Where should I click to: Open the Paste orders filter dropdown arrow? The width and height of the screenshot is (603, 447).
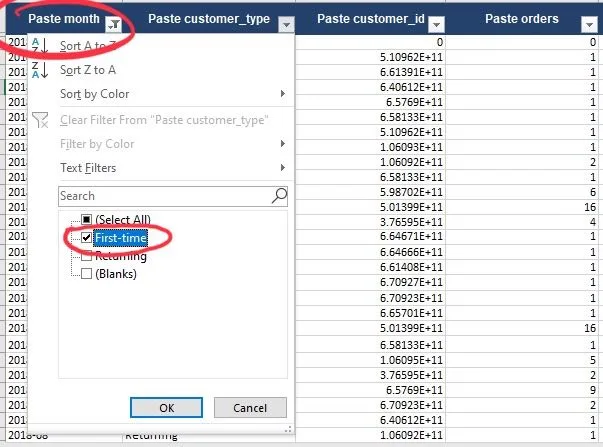(x=591, y=21)
